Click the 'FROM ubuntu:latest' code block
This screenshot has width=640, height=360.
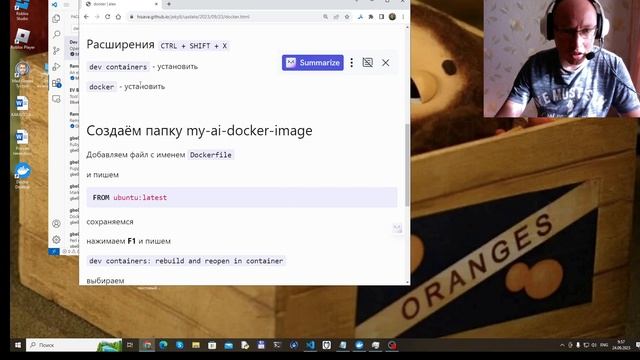(x=242, y=198)
